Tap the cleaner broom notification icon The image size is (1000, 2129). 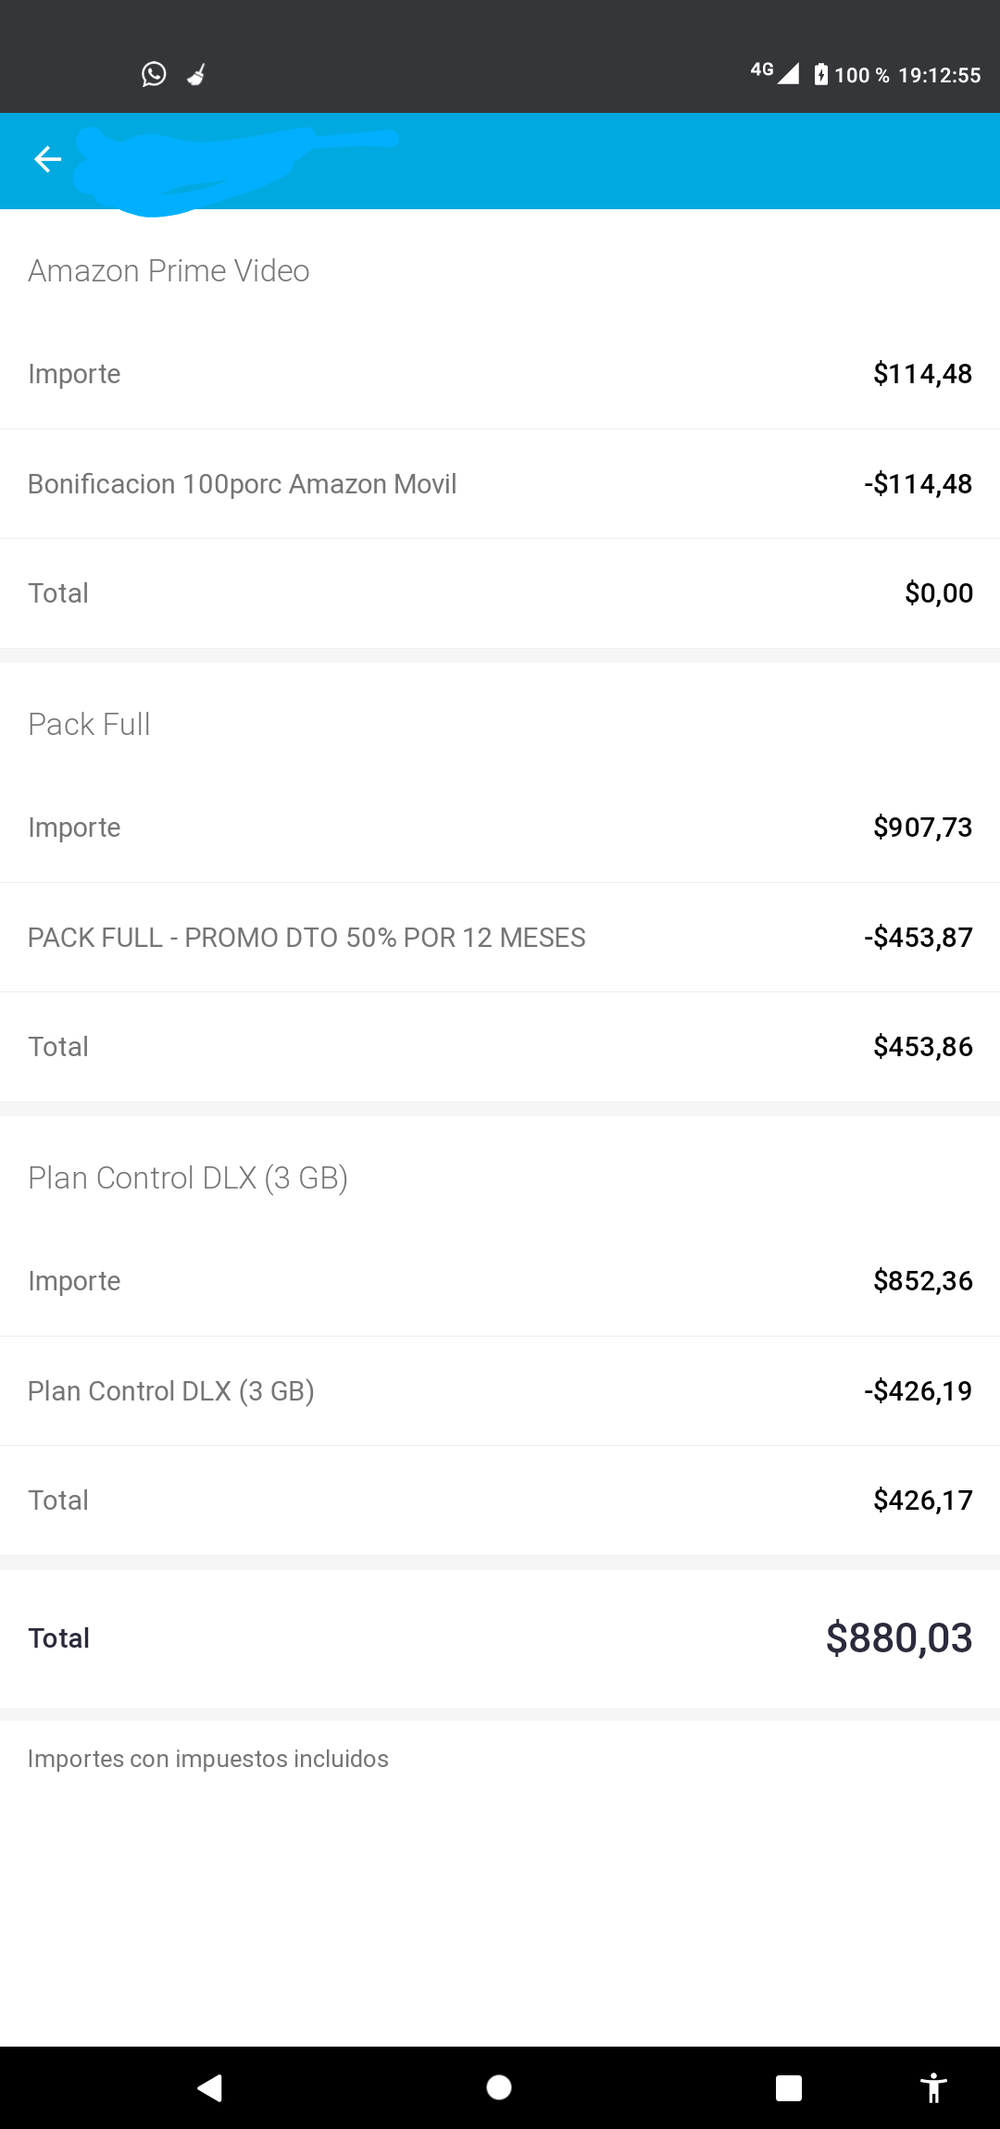tap(197, 75)
